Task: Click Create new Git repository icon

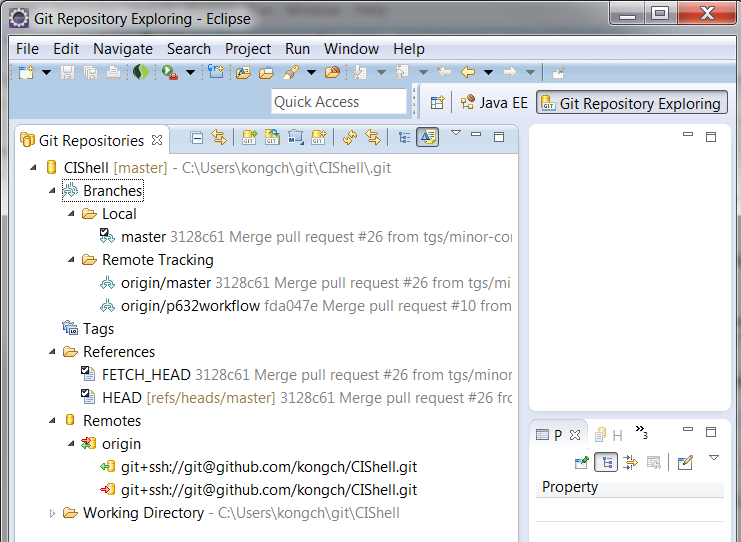Action: click(319, 138)
